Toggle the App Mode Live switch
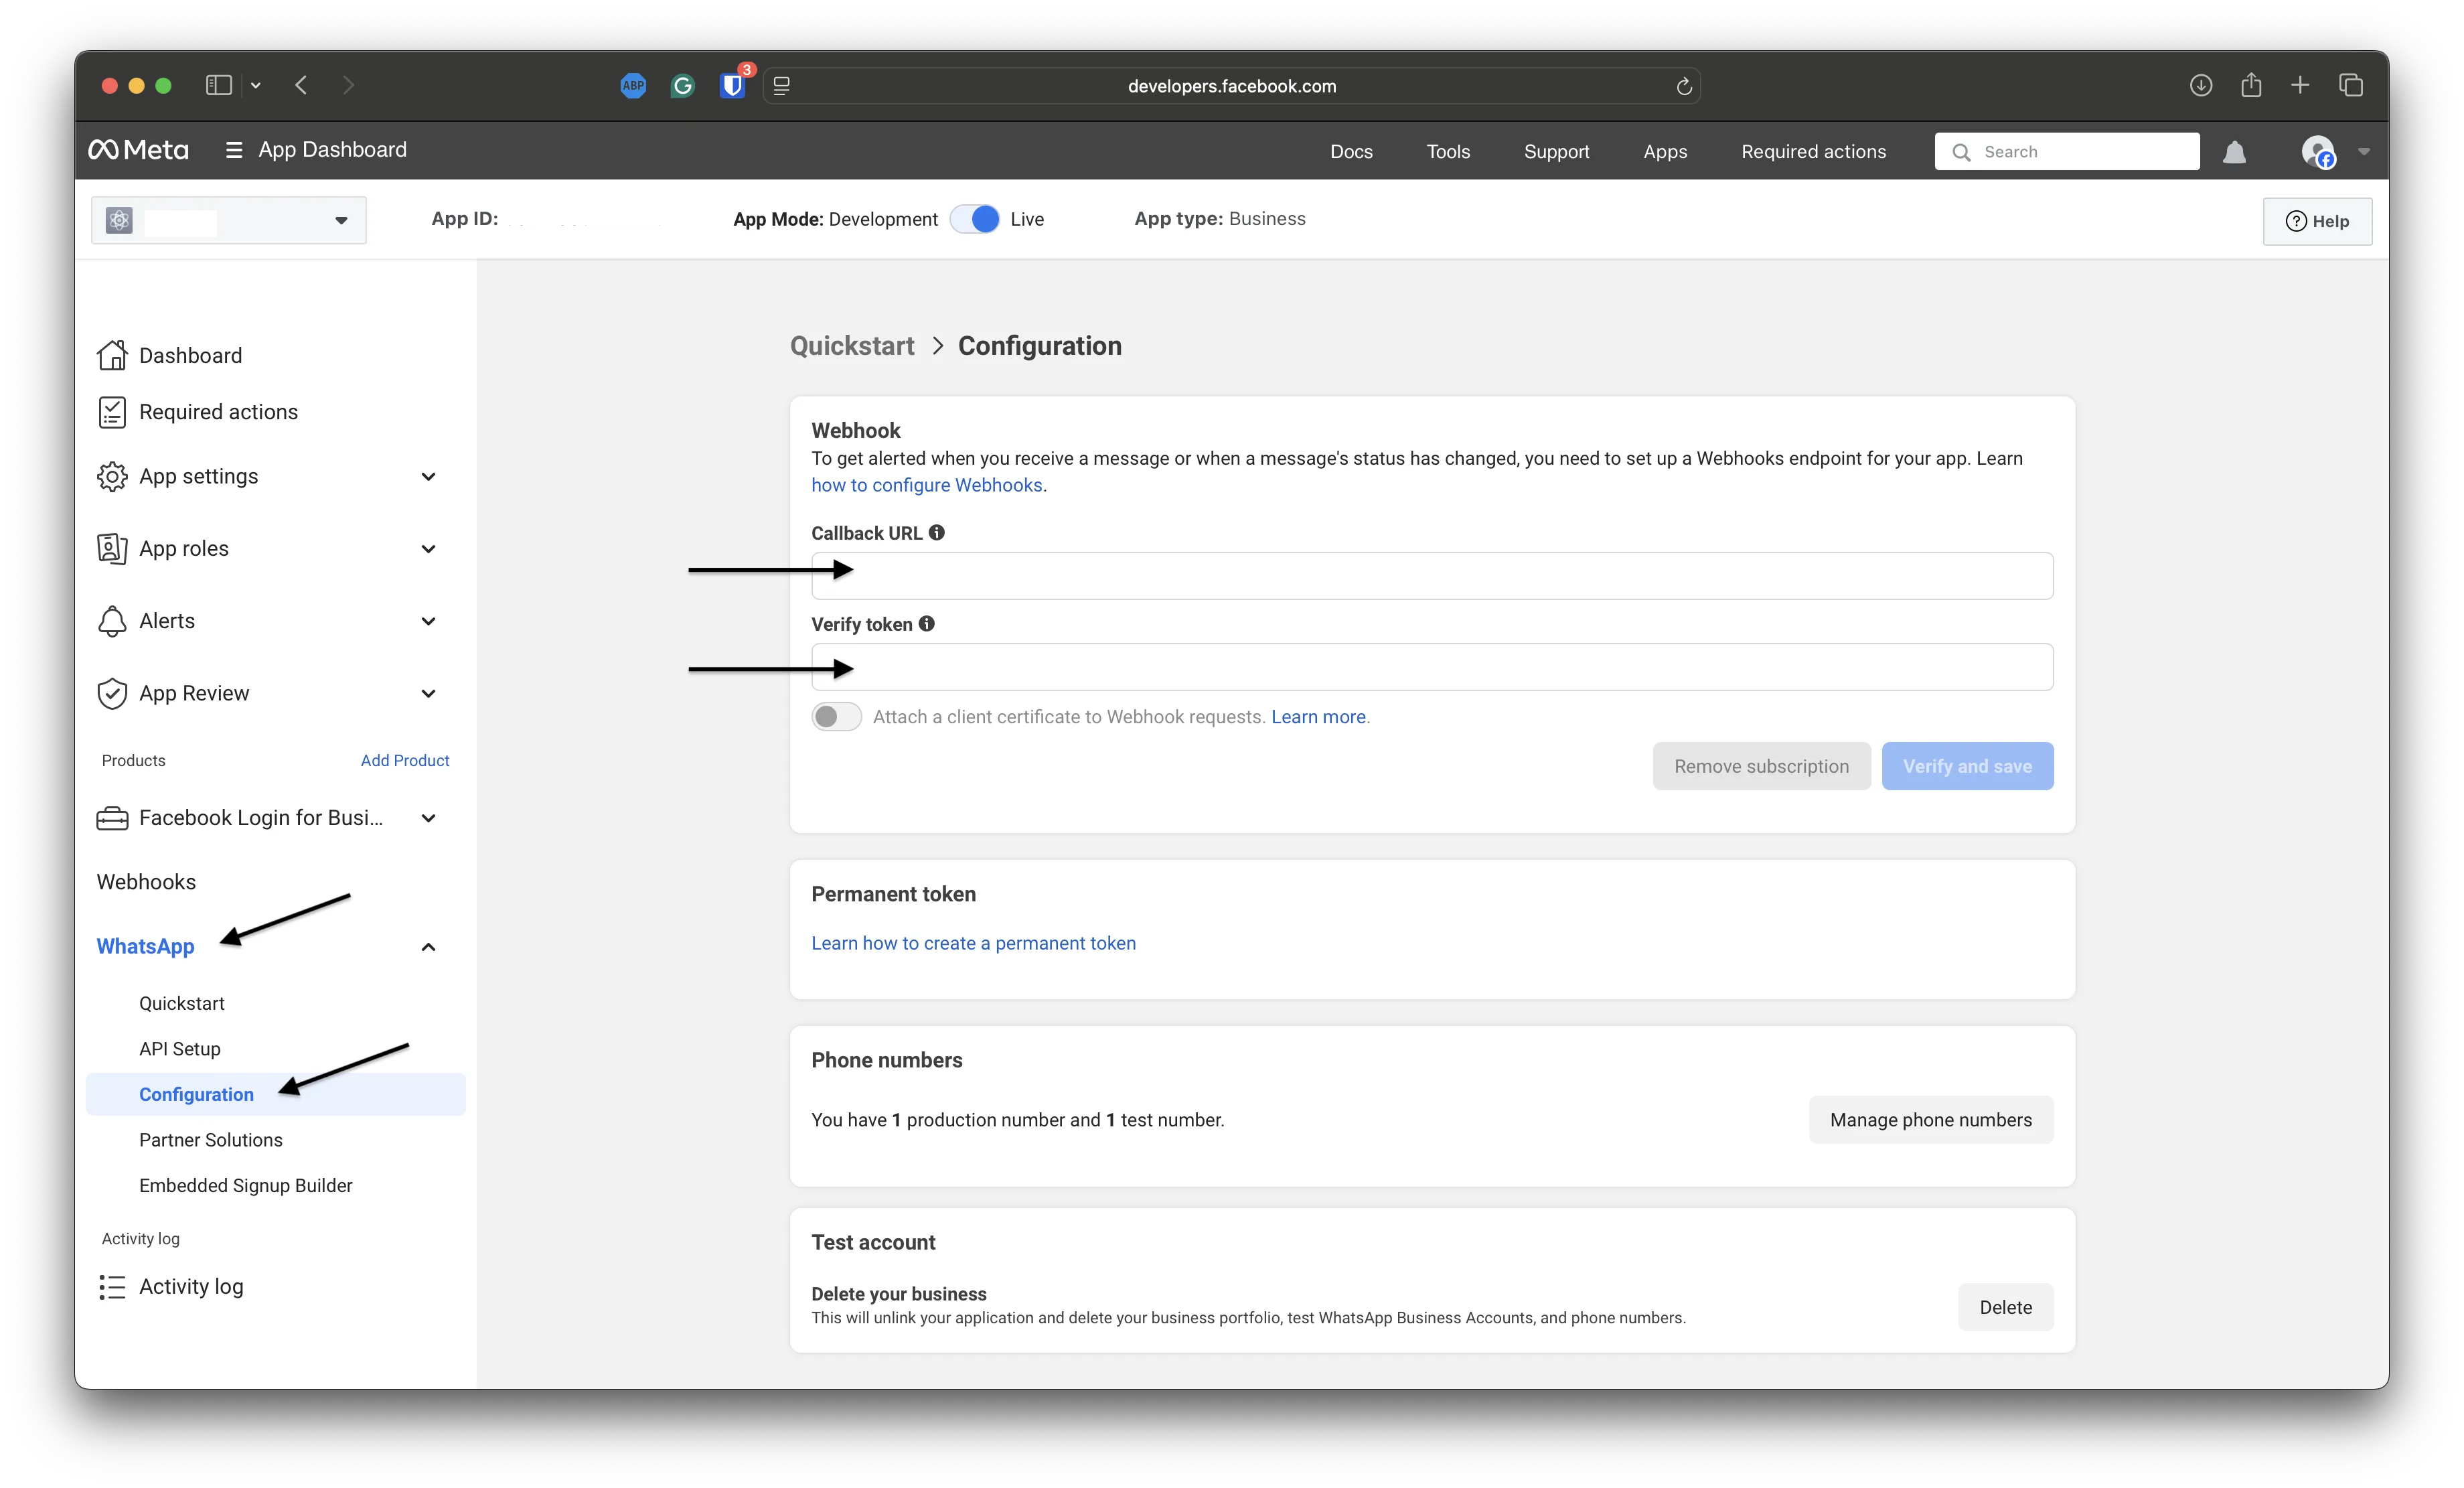2464x1488 pixels. pos(975,219)
